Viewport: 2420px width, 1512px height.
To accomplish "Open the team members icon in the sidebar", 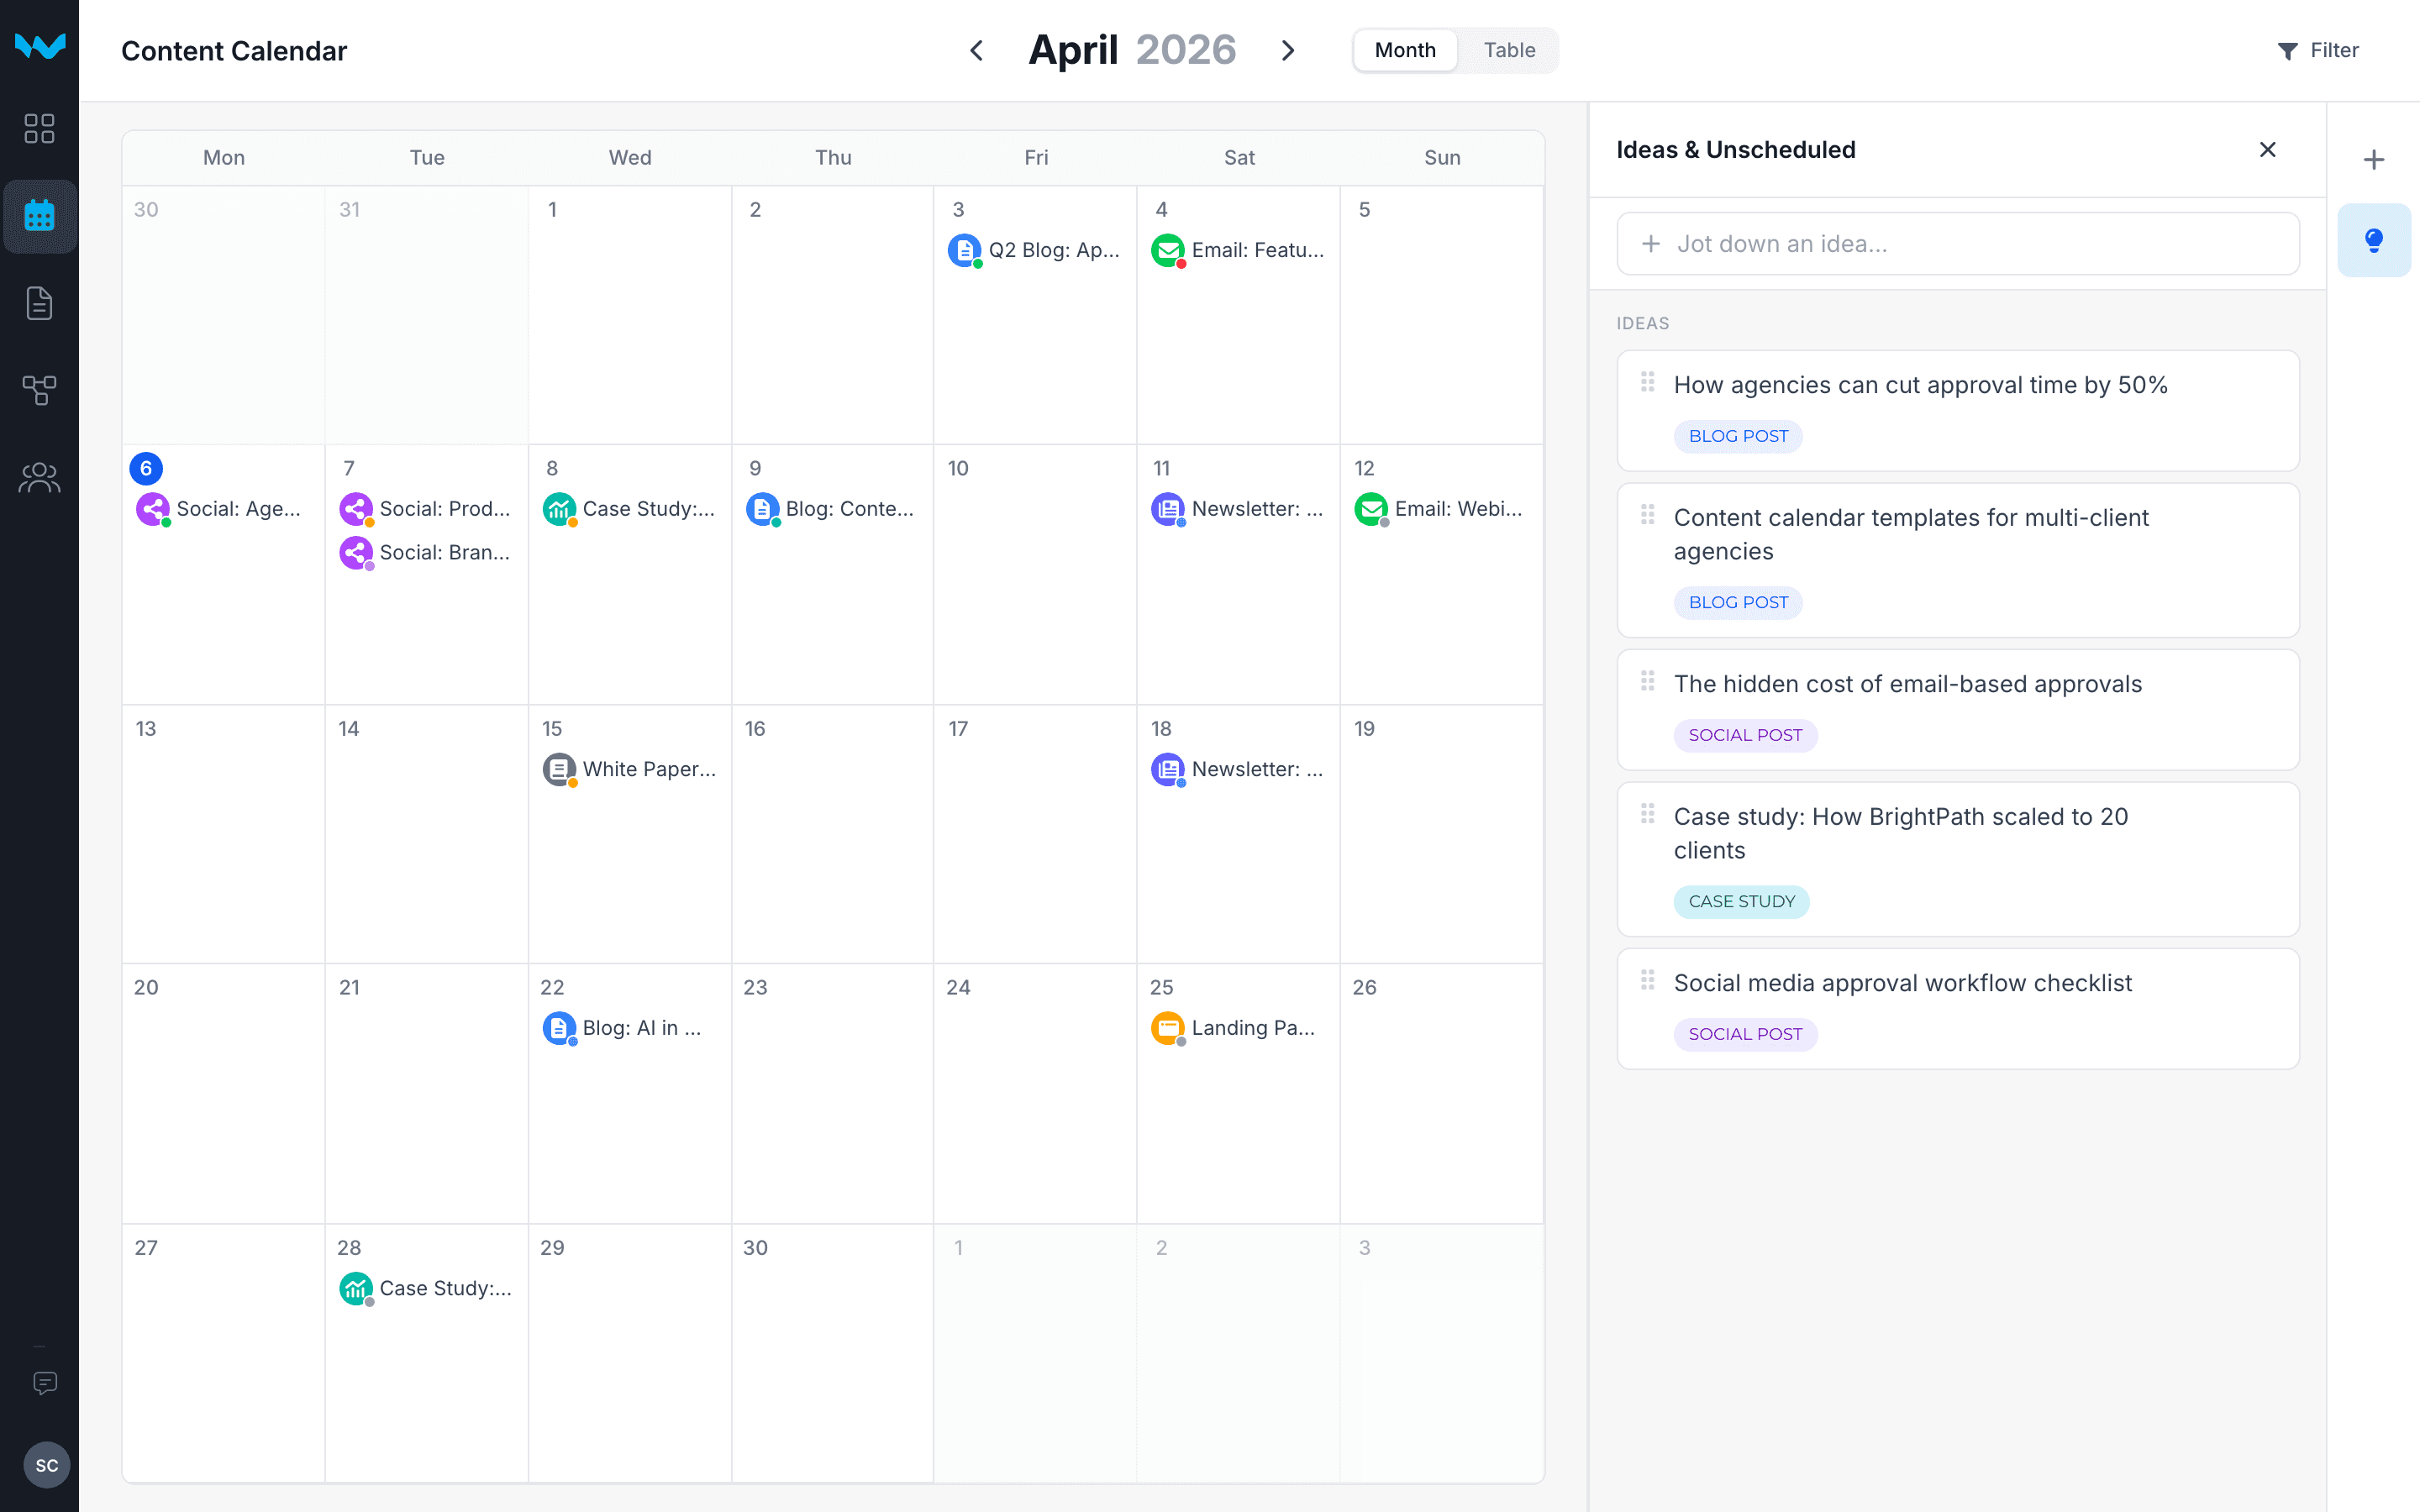I will click(x=40, y=477).
